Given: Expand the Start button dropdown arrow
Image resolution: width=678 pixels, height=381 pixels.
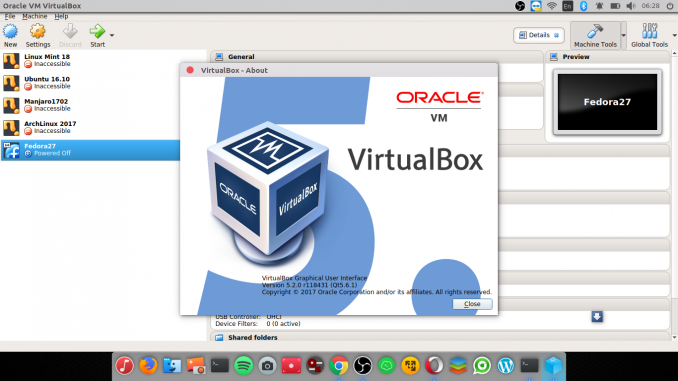Looking at the screenshot, I should point(112,35).
